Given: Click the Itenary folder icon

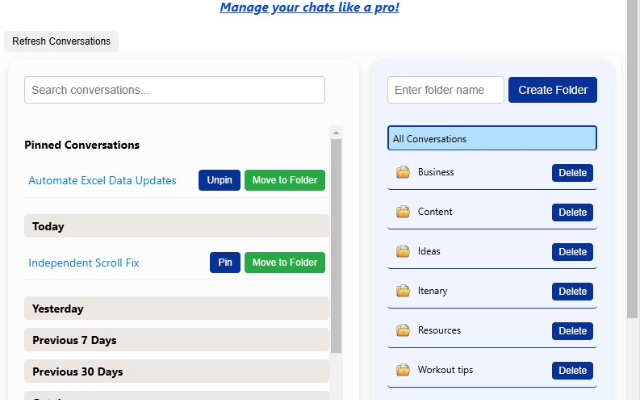Looking at the screenshot, I should 403,291.
